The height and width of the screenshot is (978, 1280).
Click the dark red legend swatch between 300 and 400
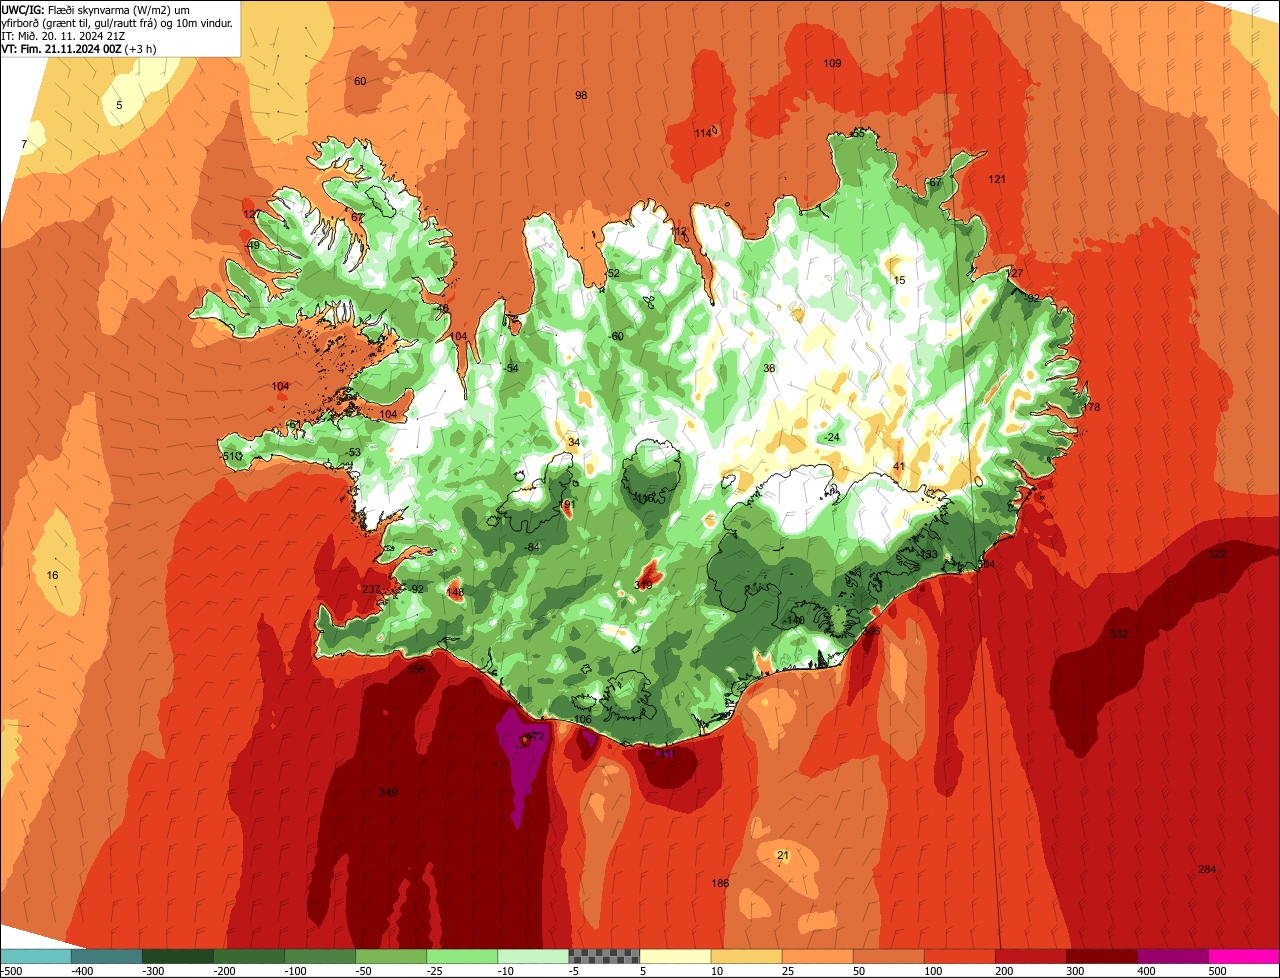(x=1102, y=956)
